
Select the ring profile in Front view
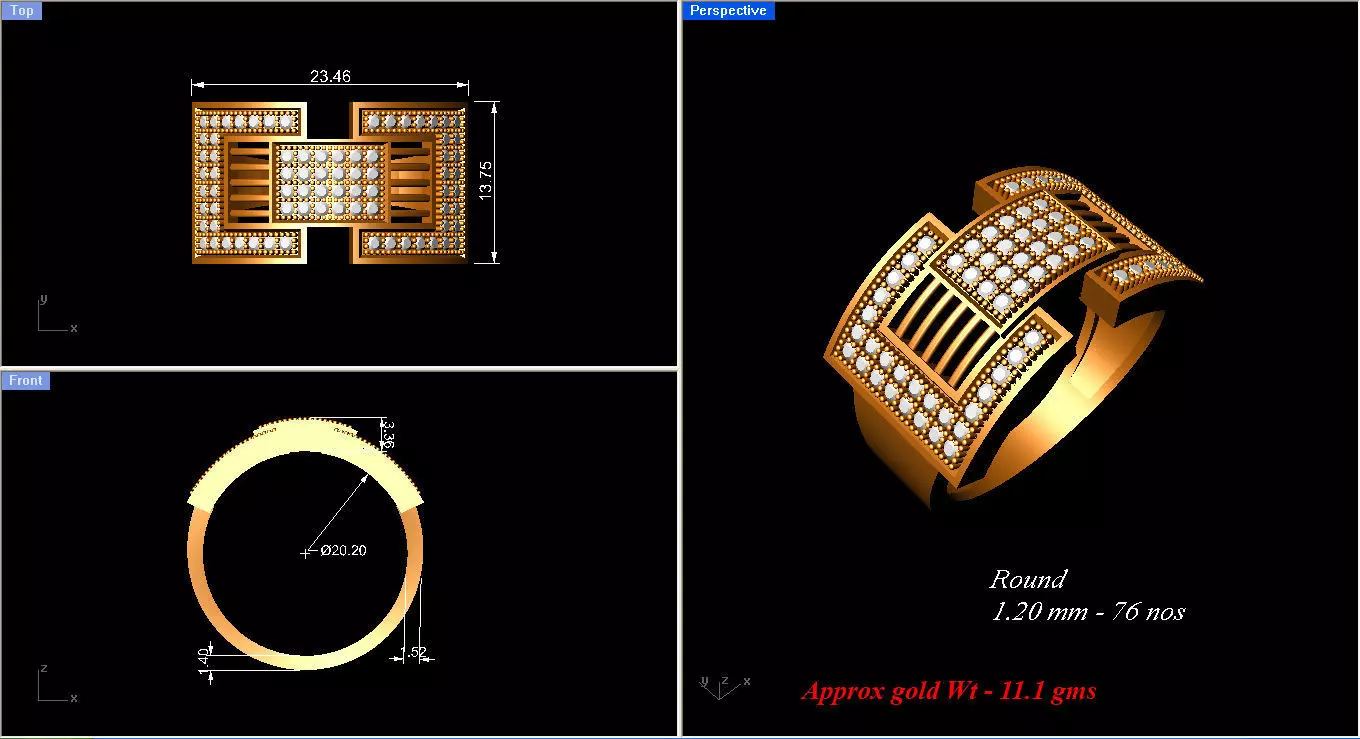[305, 543]
